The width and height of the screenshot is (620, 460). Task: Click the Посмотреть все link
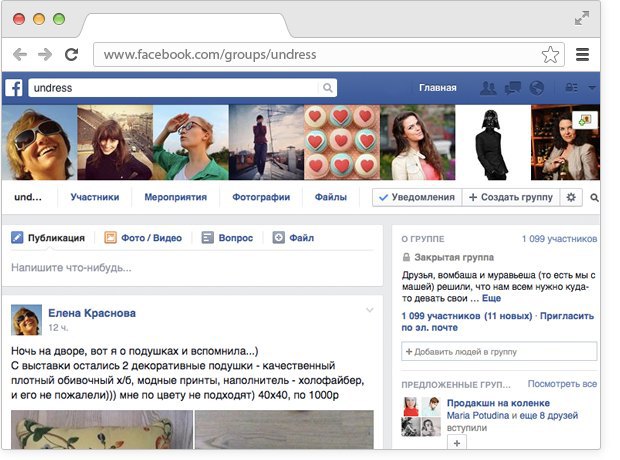pyautogui.click(x=562, y=384)
